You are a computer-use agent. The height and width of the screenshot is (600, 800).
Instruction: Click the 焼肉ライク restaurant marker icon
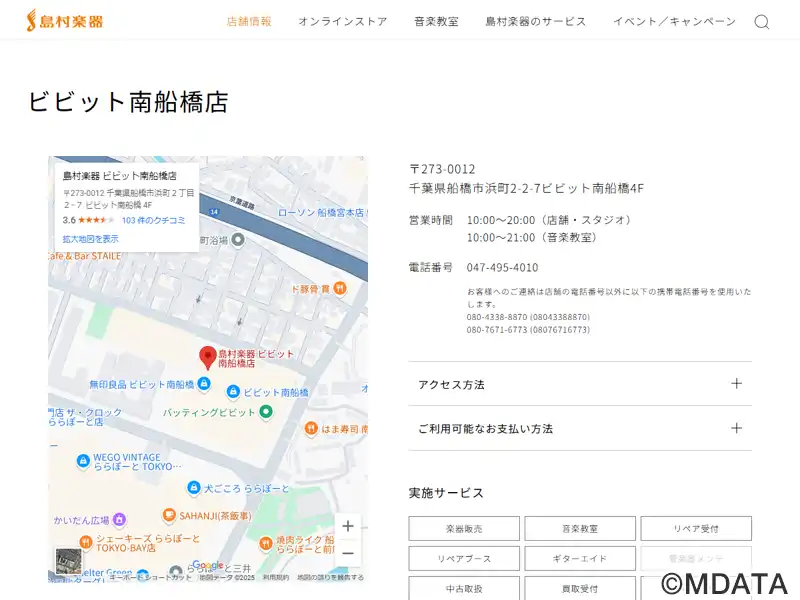click(x=265, y=543)
